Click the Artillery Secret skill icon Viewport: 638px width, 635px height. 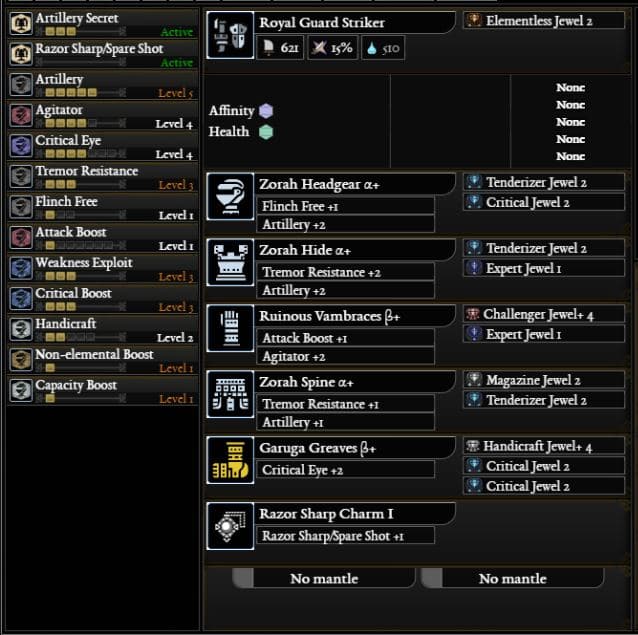[x=21, y=23]
